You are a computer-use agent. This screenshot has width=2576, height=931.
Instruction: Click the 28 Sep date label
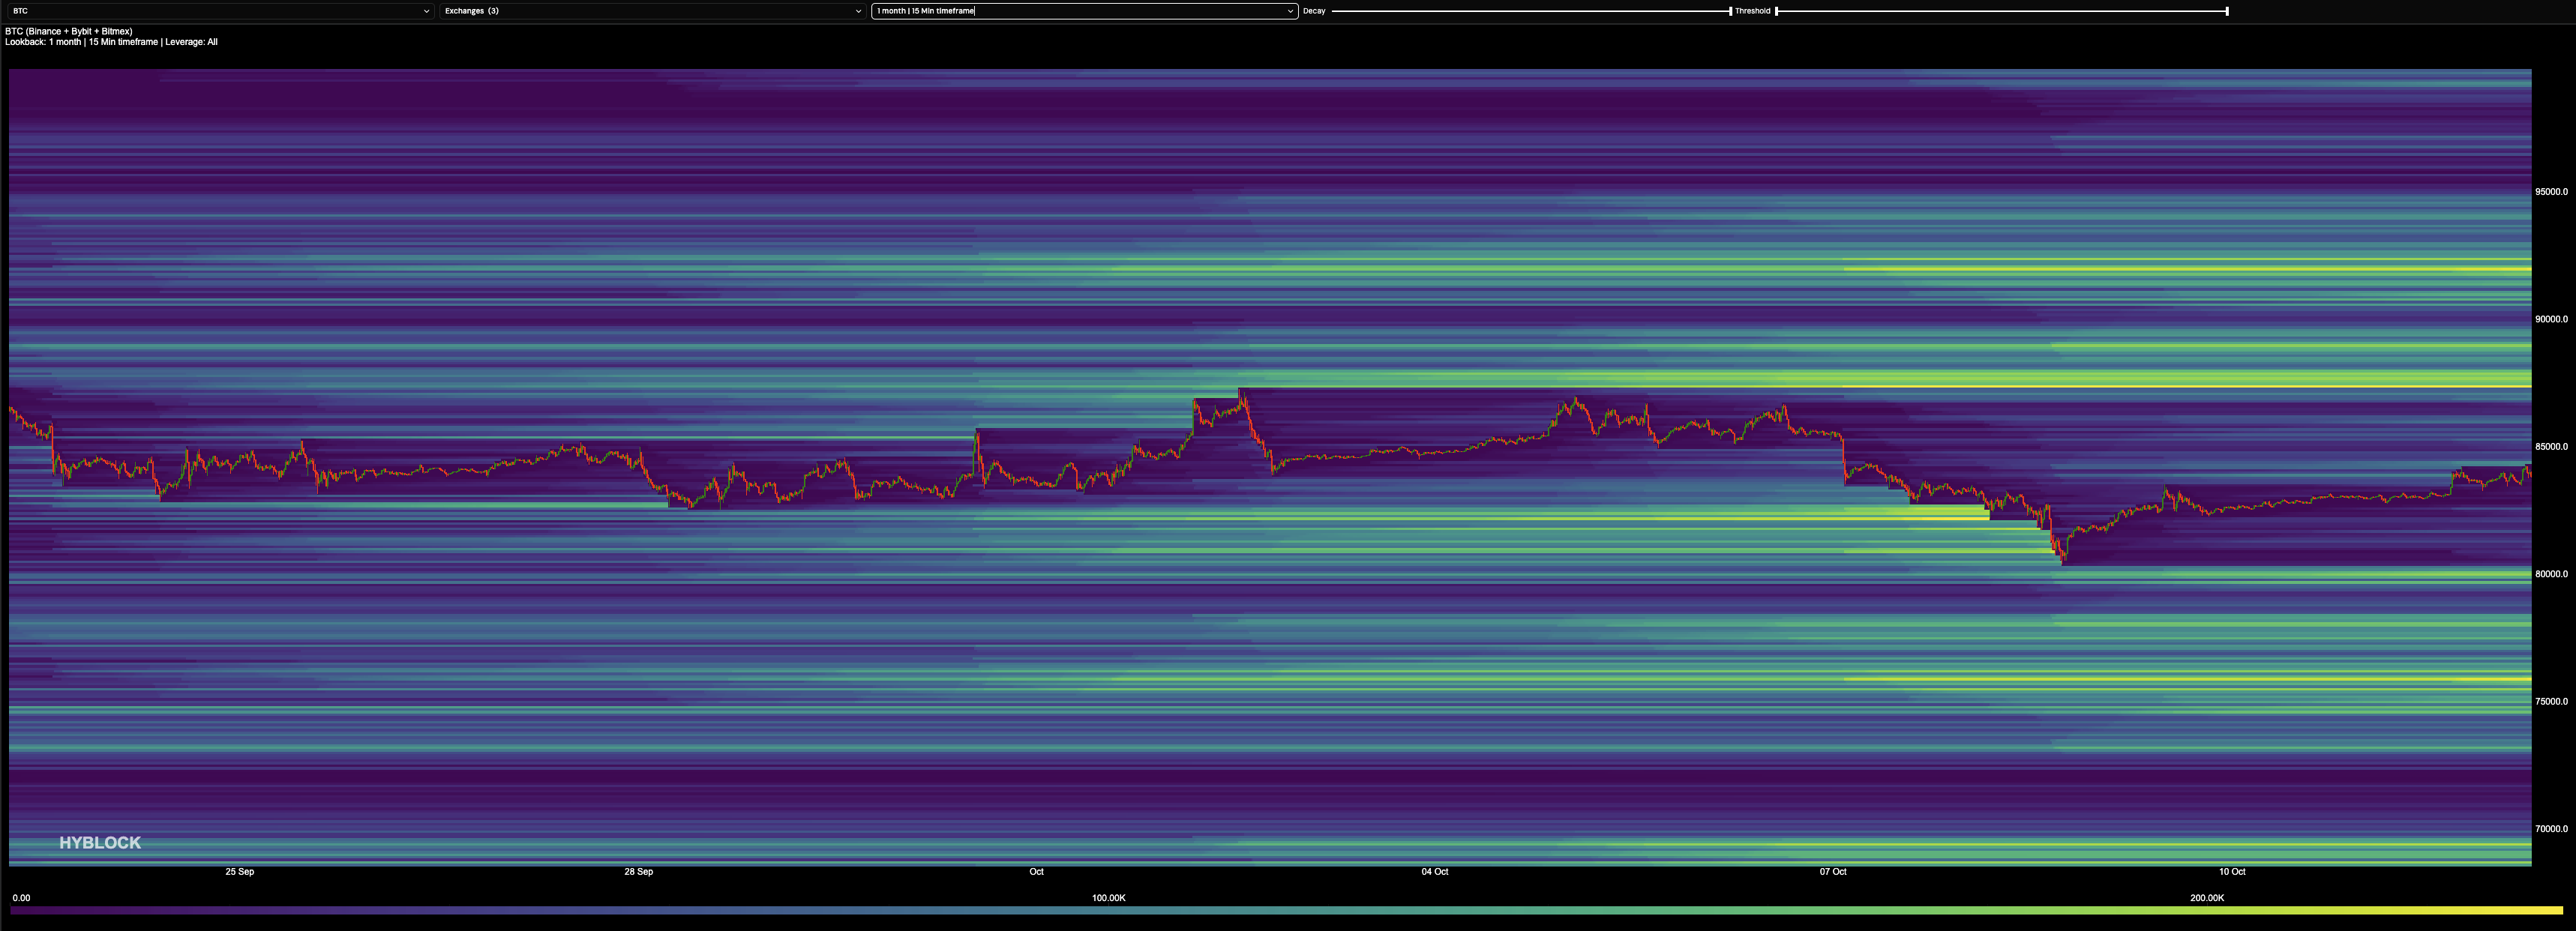pos(639,872)
